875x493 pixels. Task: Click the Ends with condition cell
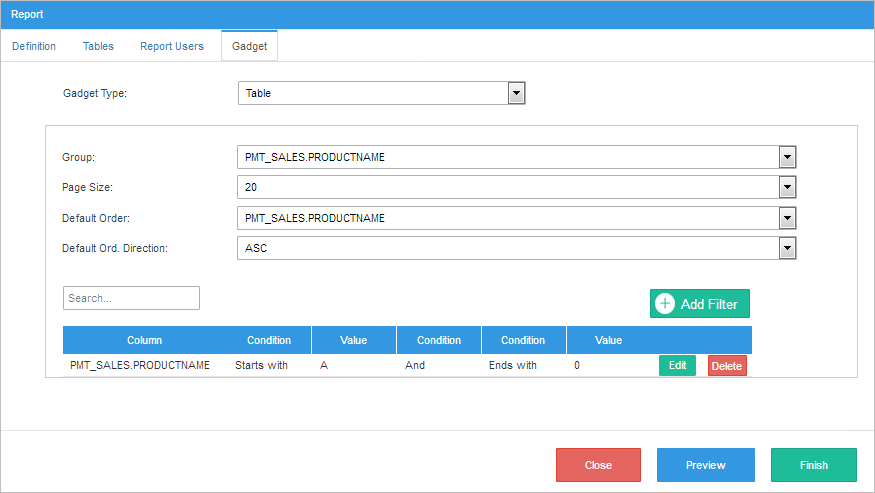tap(513, 366)
